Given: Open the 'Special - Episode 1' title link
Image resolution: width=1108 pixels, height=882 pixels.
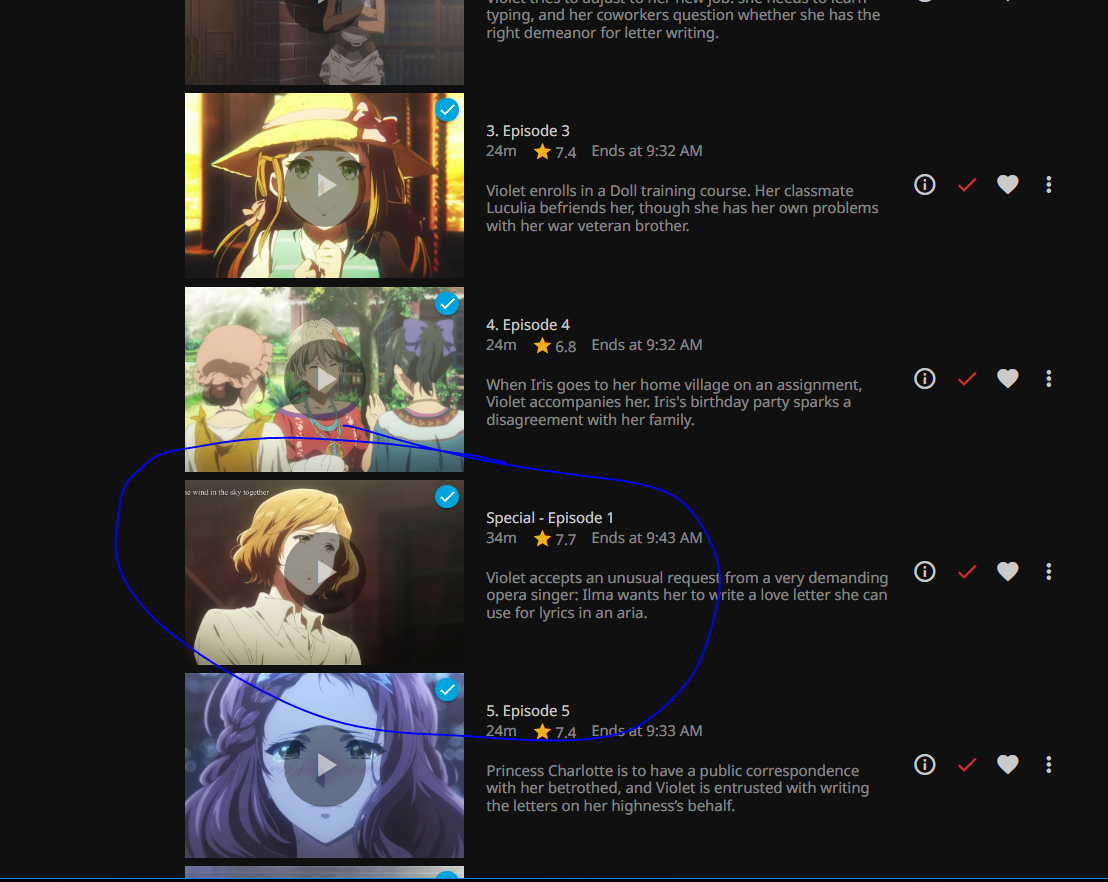Looking at the screenshot, I should 550,518.
